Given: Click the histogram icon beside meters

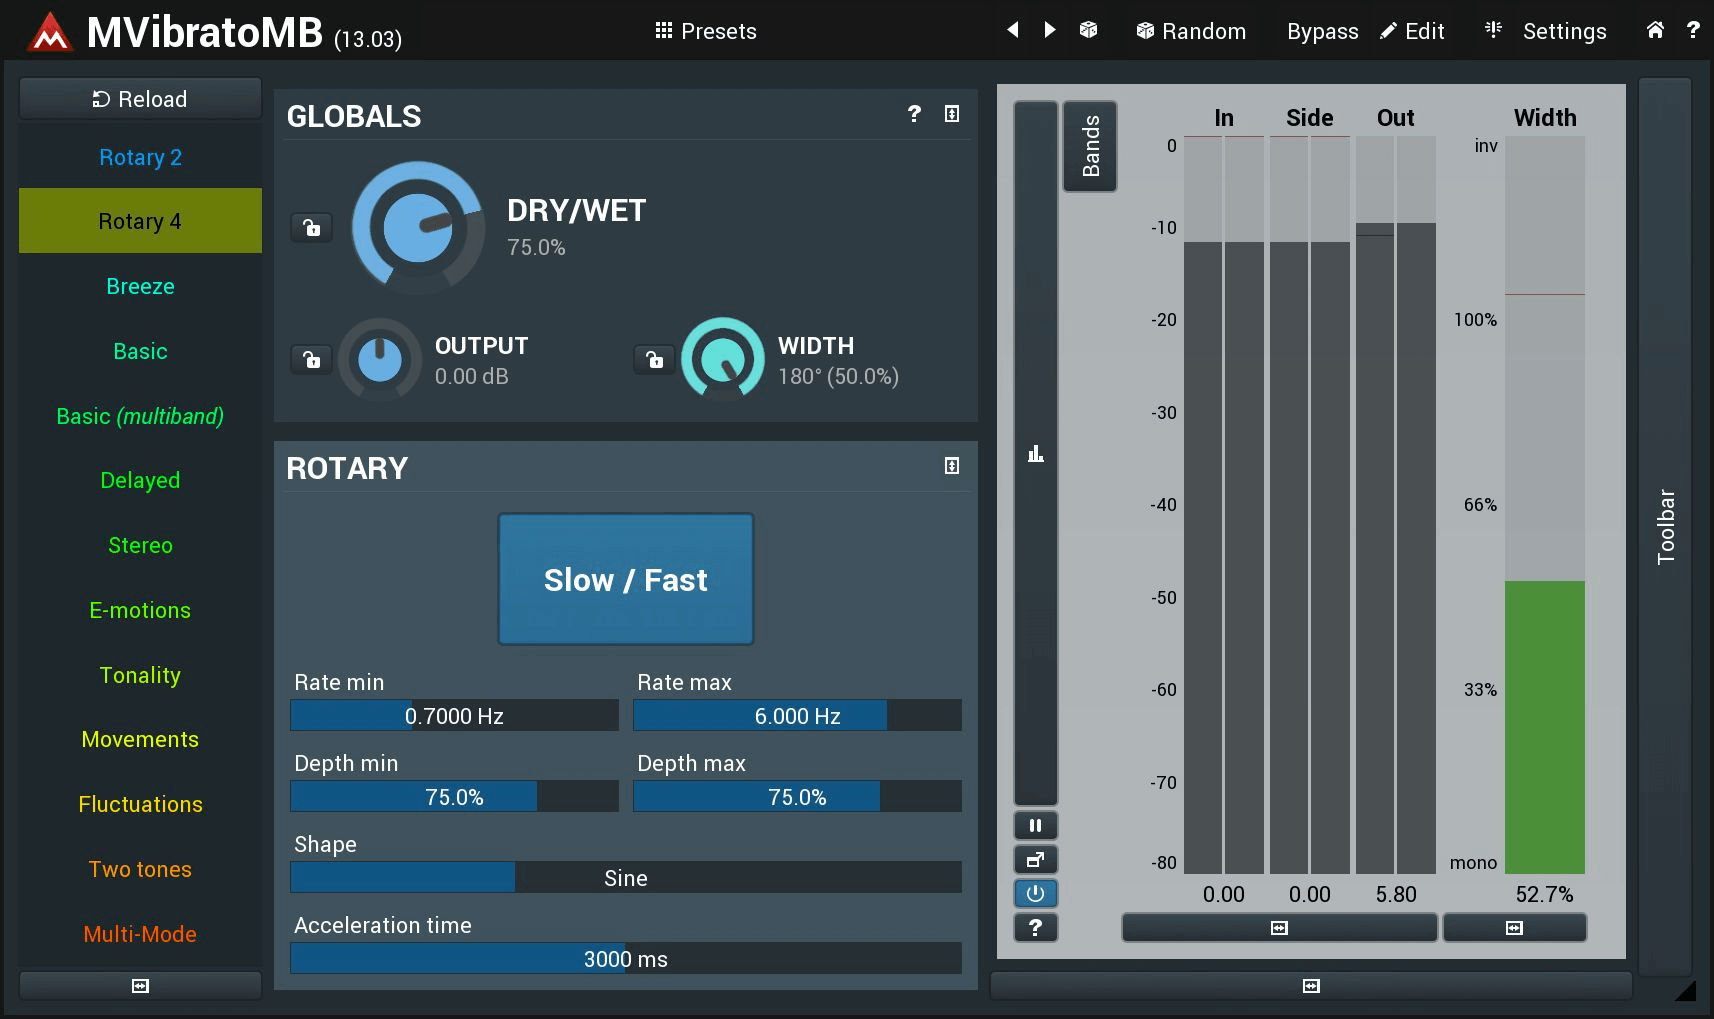Looking at the screenshot, I should (1035, 454).
